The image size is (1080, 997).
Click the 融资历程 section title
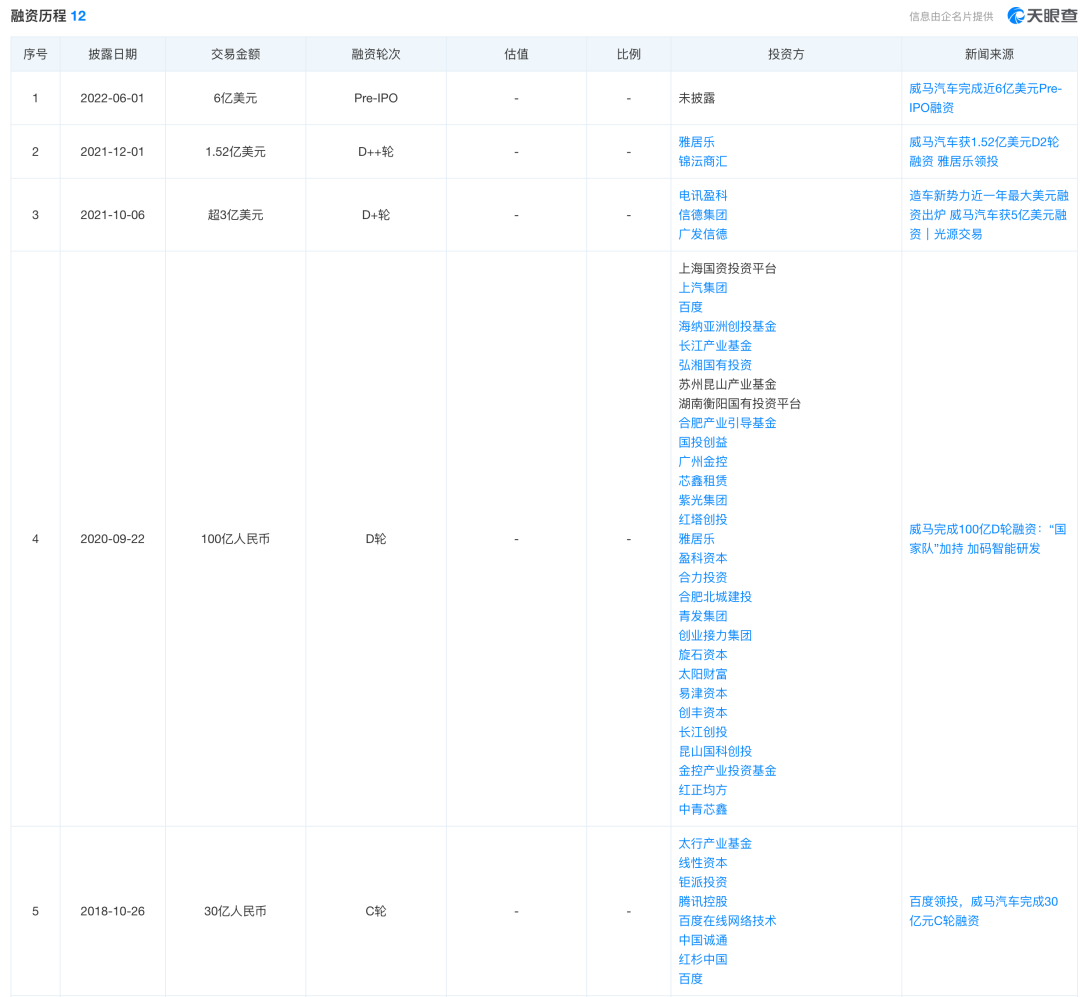click(39, 16)
